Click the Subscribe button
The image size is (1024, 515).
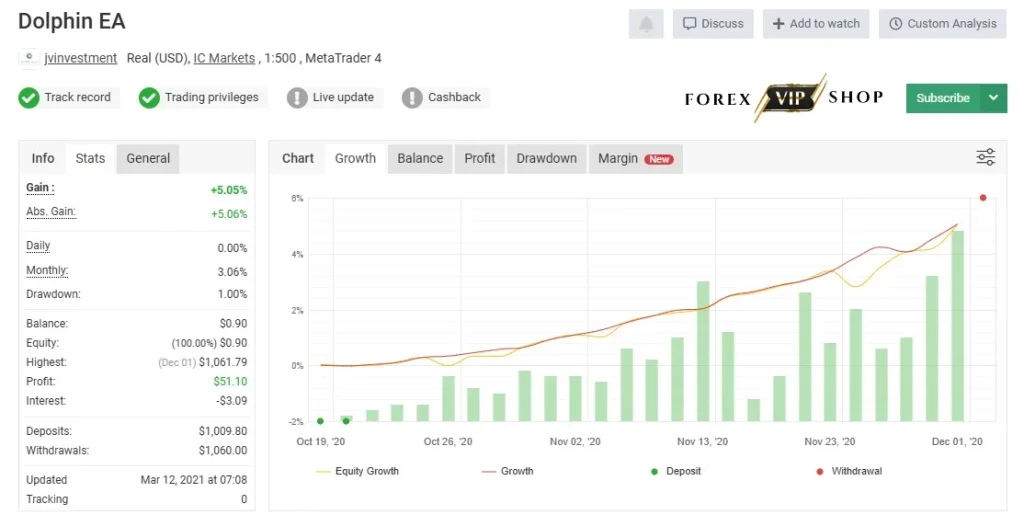coord(942,98)
